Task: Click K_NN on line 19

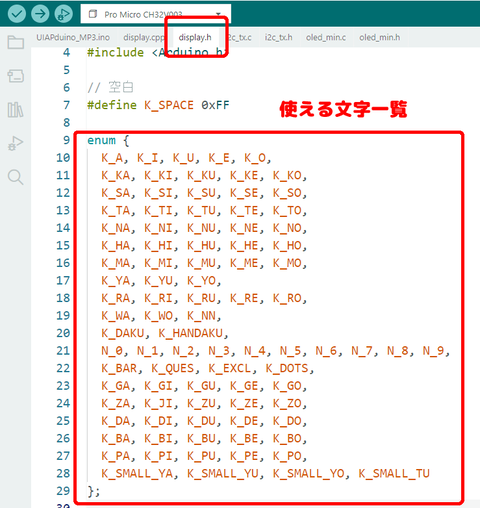Action: coord(201,316)
